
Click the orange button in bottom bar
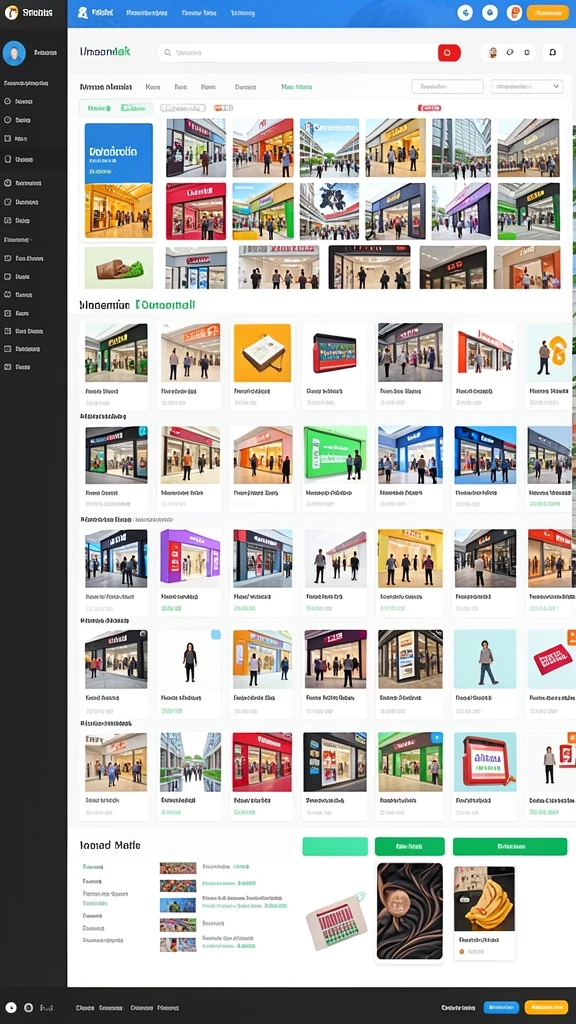pos(546,1008)
